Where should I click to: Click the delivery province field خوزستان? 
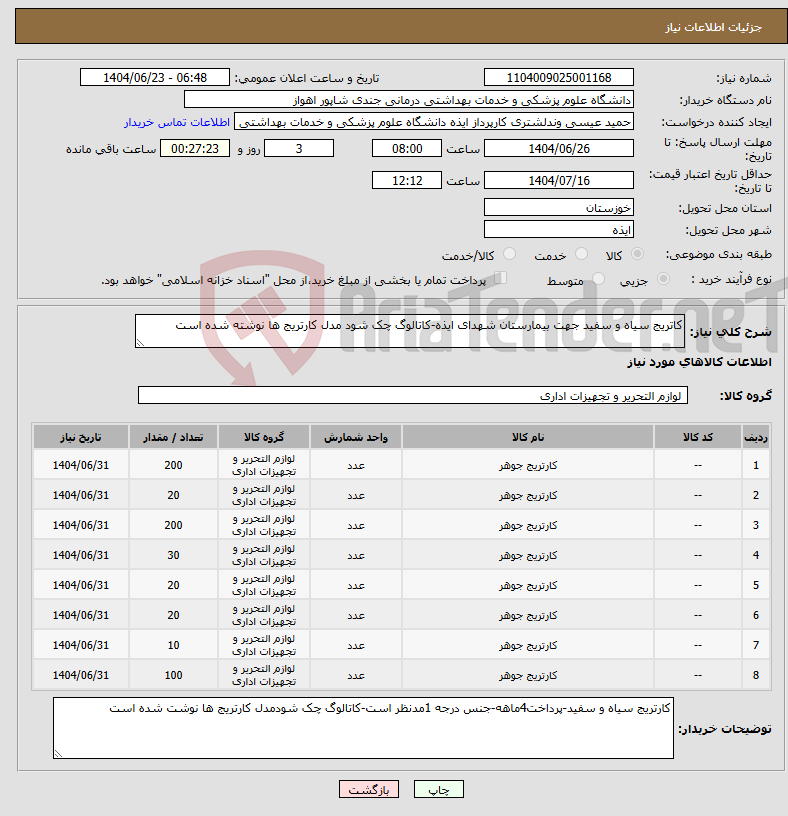pyautogui.click(x=558, y=207)
